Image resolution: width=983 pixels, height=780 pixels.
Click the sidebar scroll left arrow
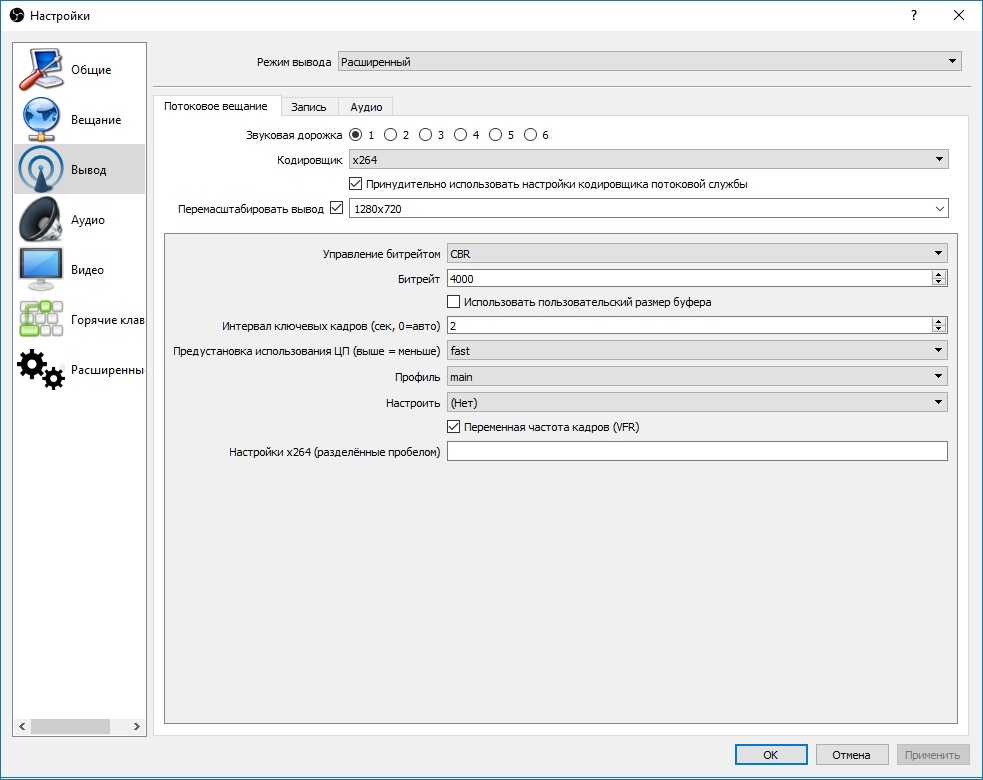pyautogui.click(x=23, y=726)
